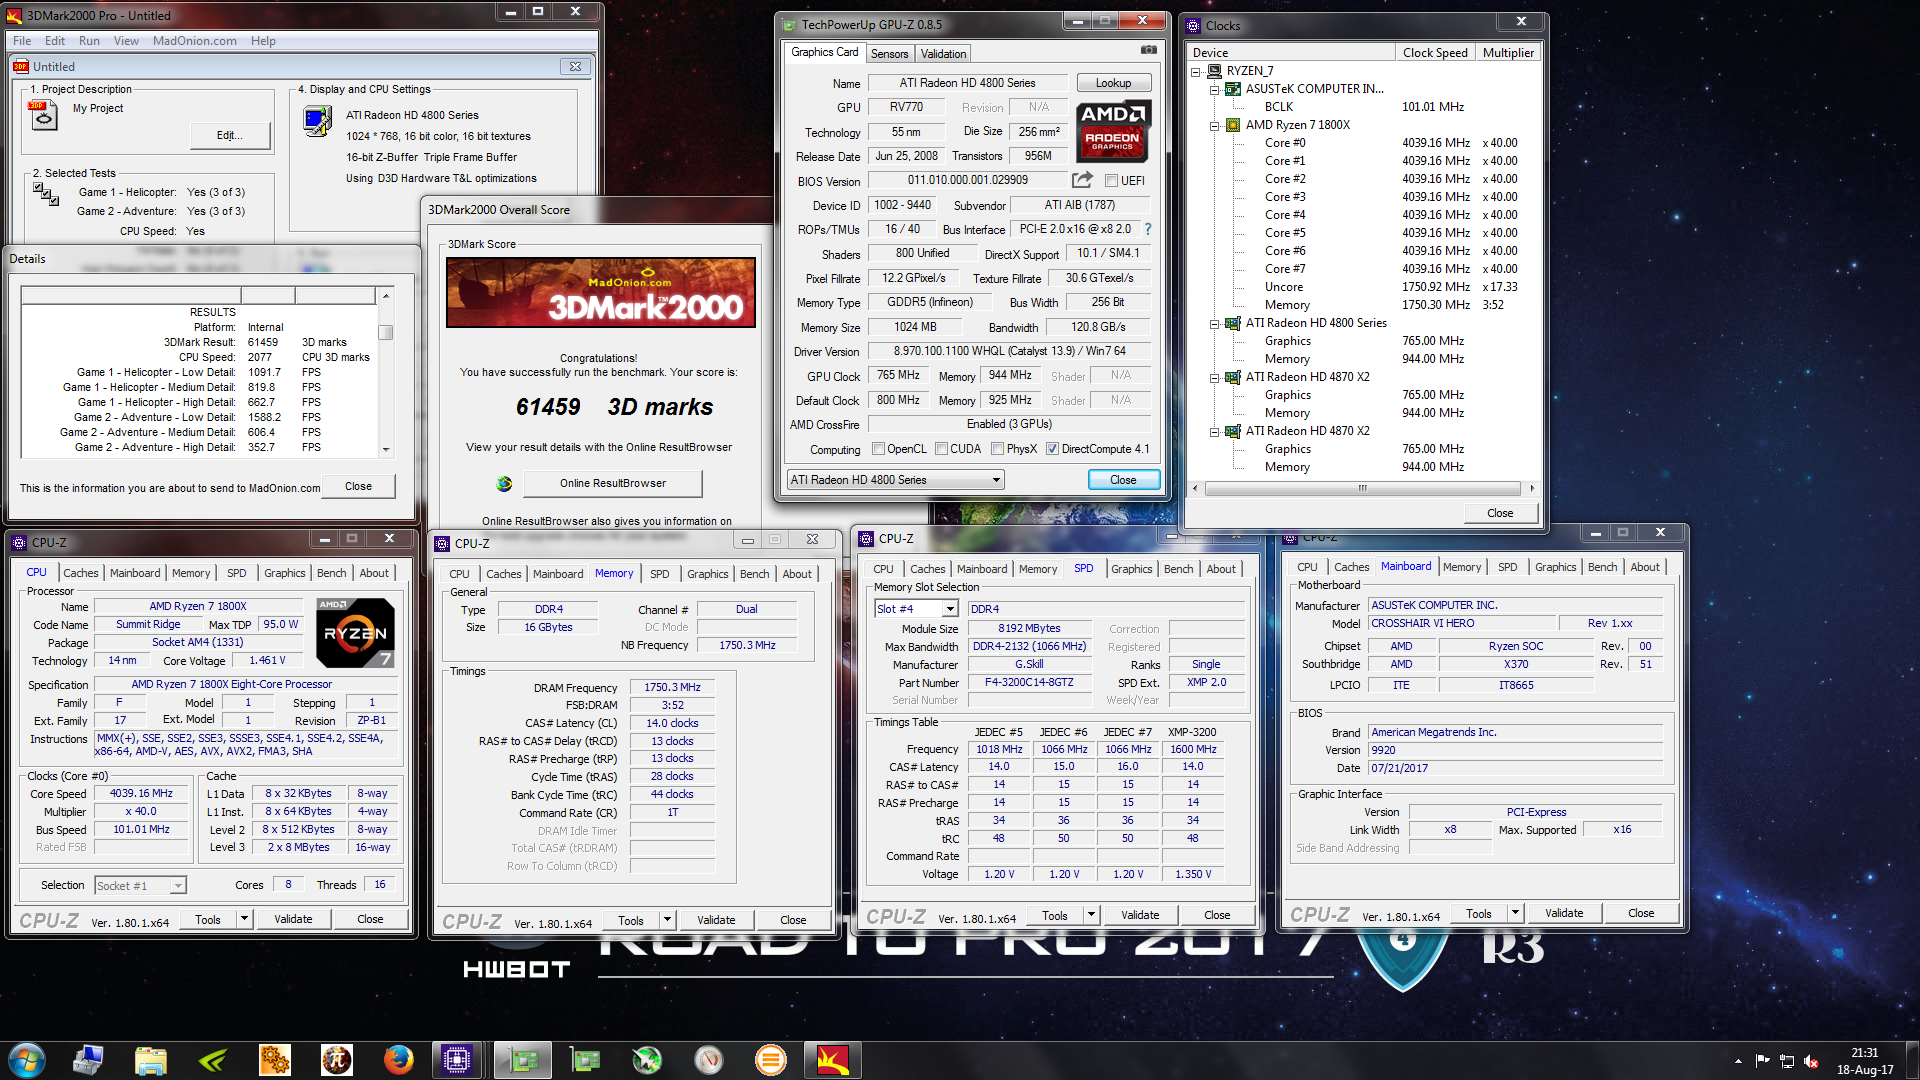Image resolution: width=1920 pixels, height=1080 pixels.
Task: Open the NVIDIA icon in the taskbar
Action: tap(213, 1060)
